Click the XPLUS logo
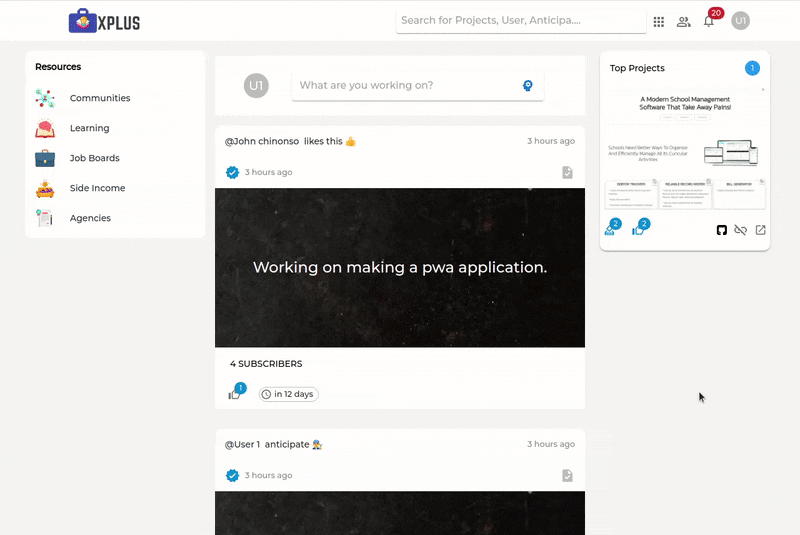Viewport: 800px width, 535px height. [104, 21]
